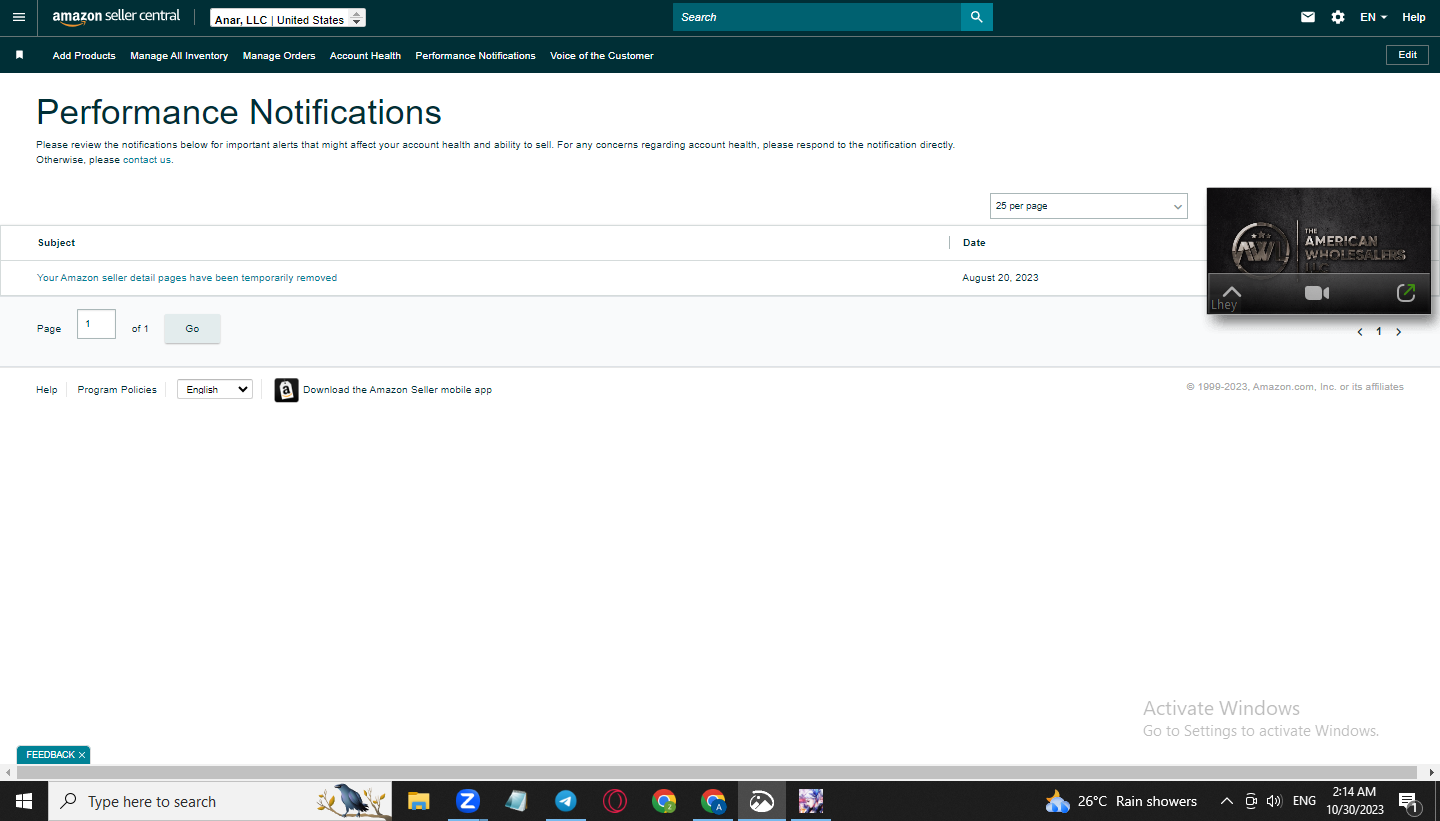This screenshot has height=821, width=1440.
Task: Click the volume speaker tray icon
Action: point(1274,801)
